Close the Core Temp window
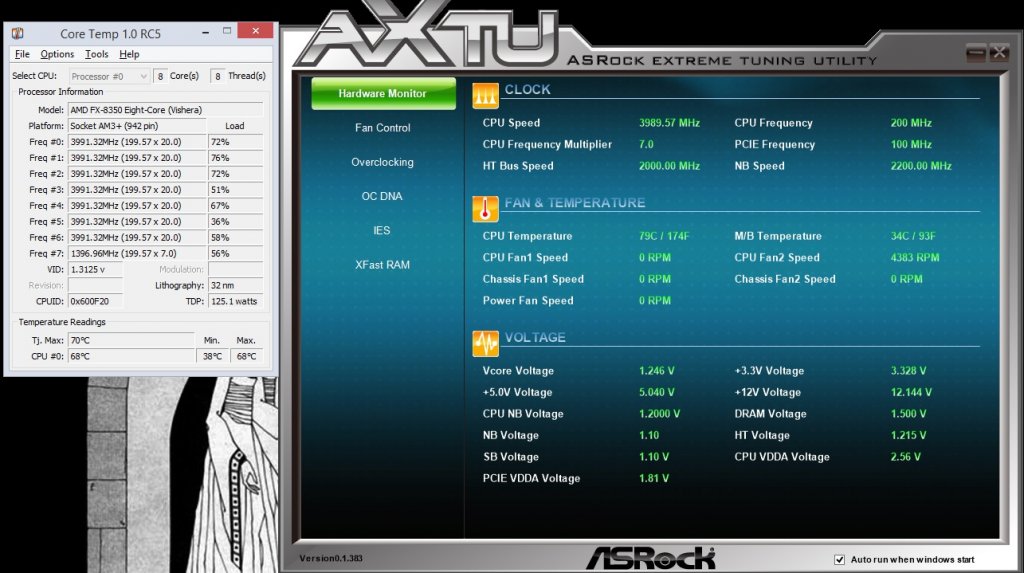This screenshot has width=1024, height=573. (x=255, y=31)
